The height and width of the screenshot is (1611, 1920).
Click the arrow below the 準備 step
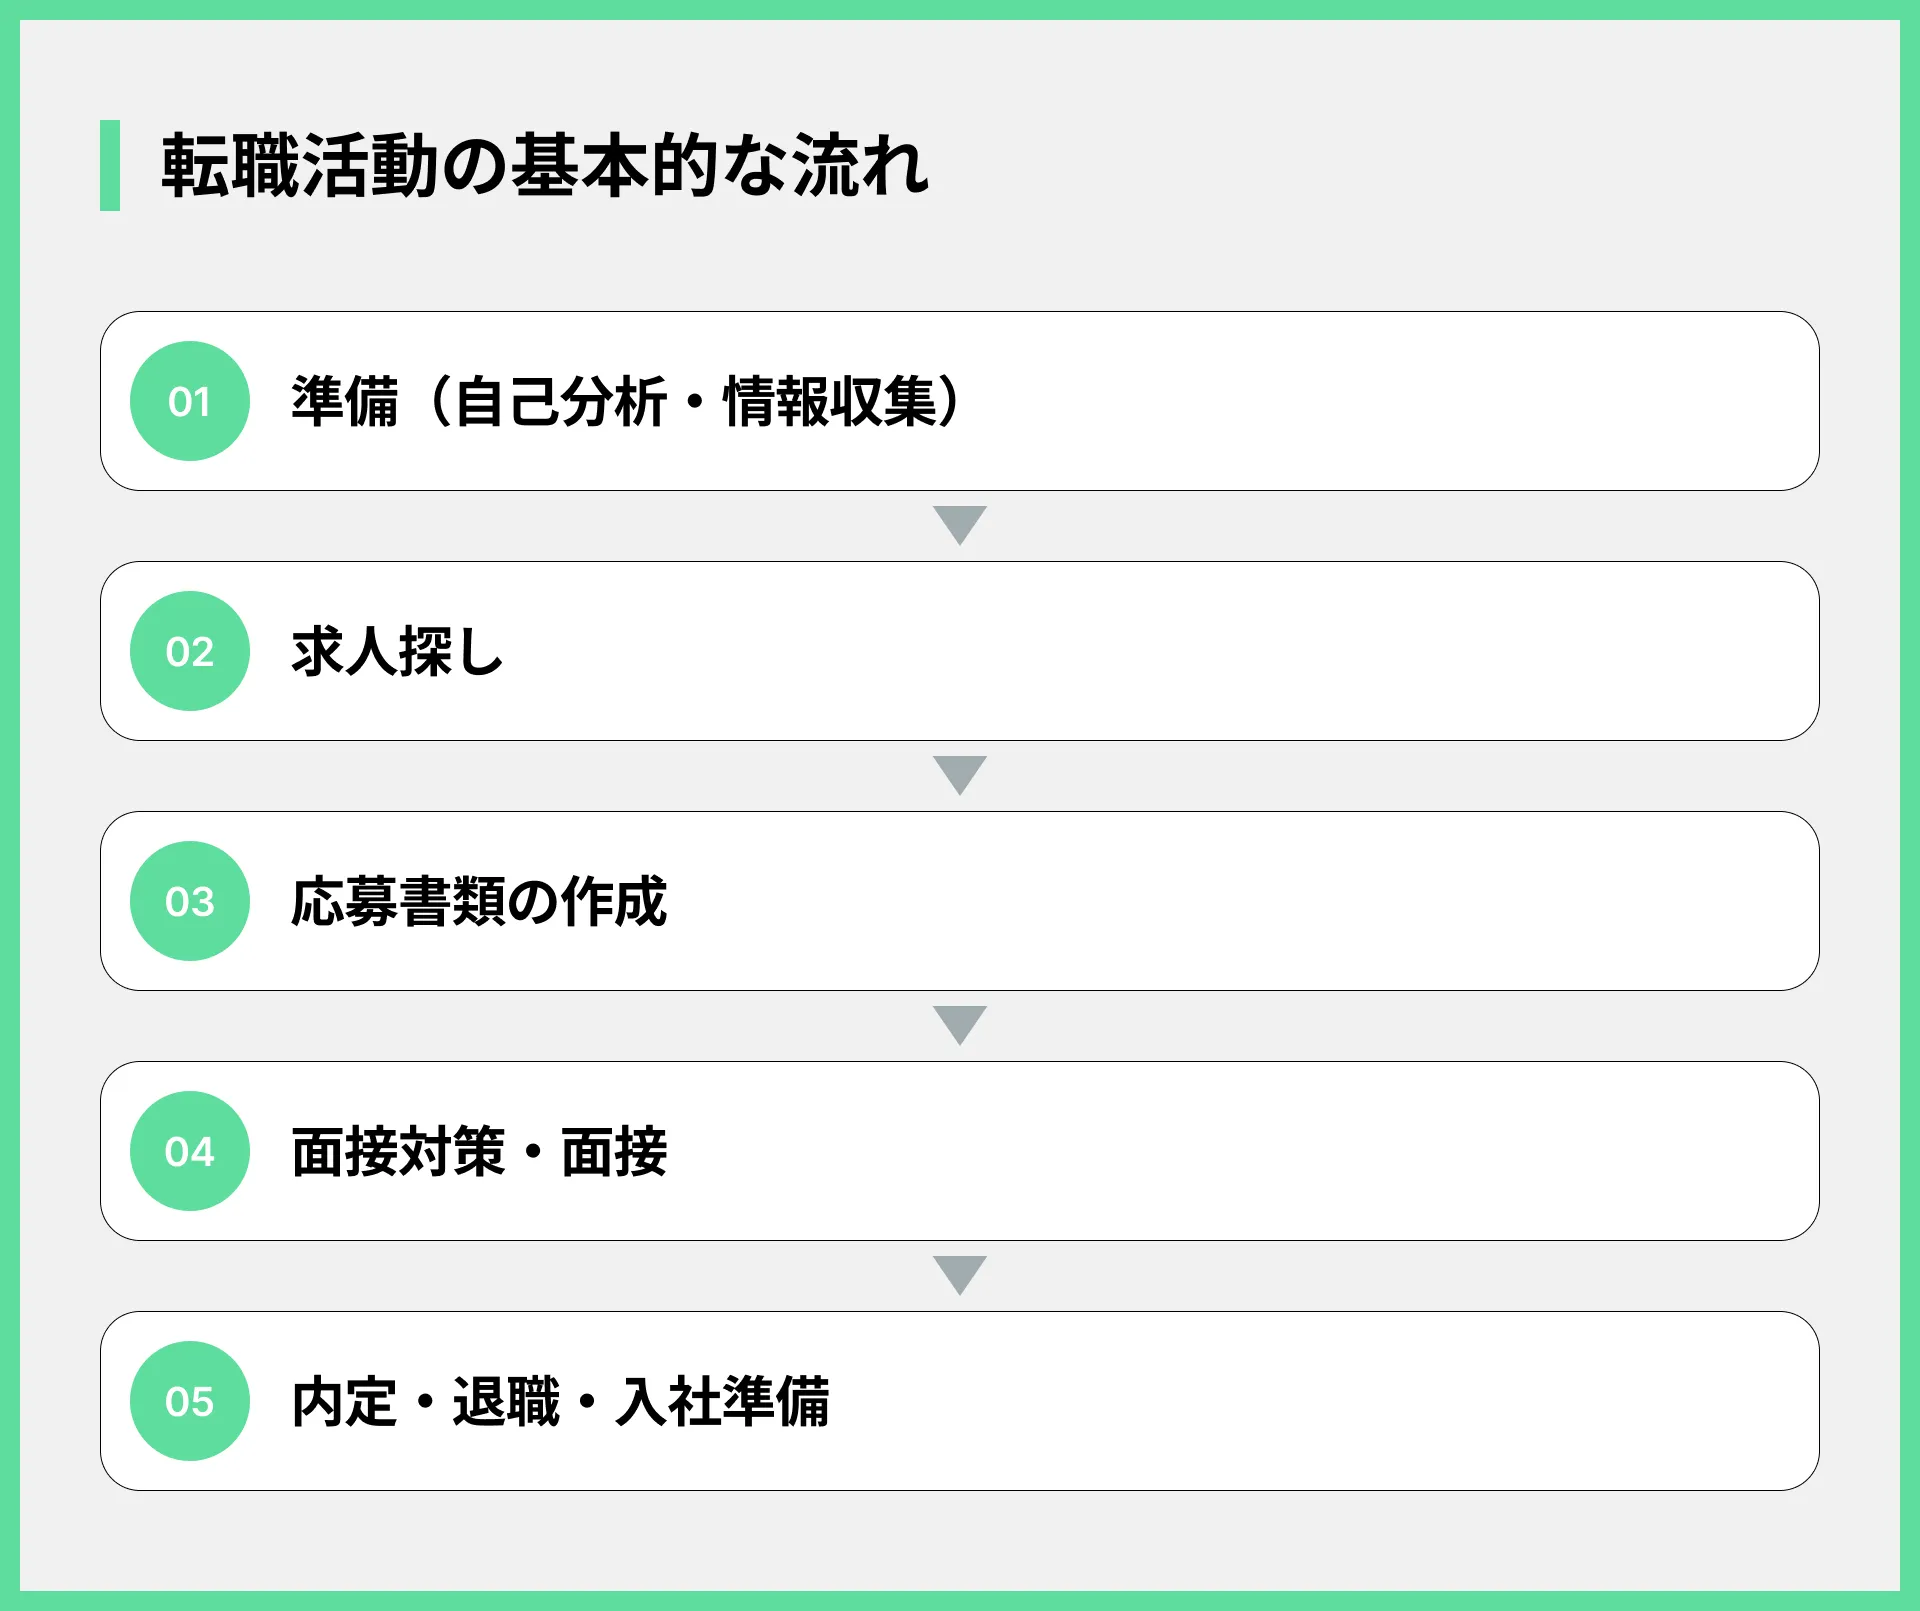[960, 525]
